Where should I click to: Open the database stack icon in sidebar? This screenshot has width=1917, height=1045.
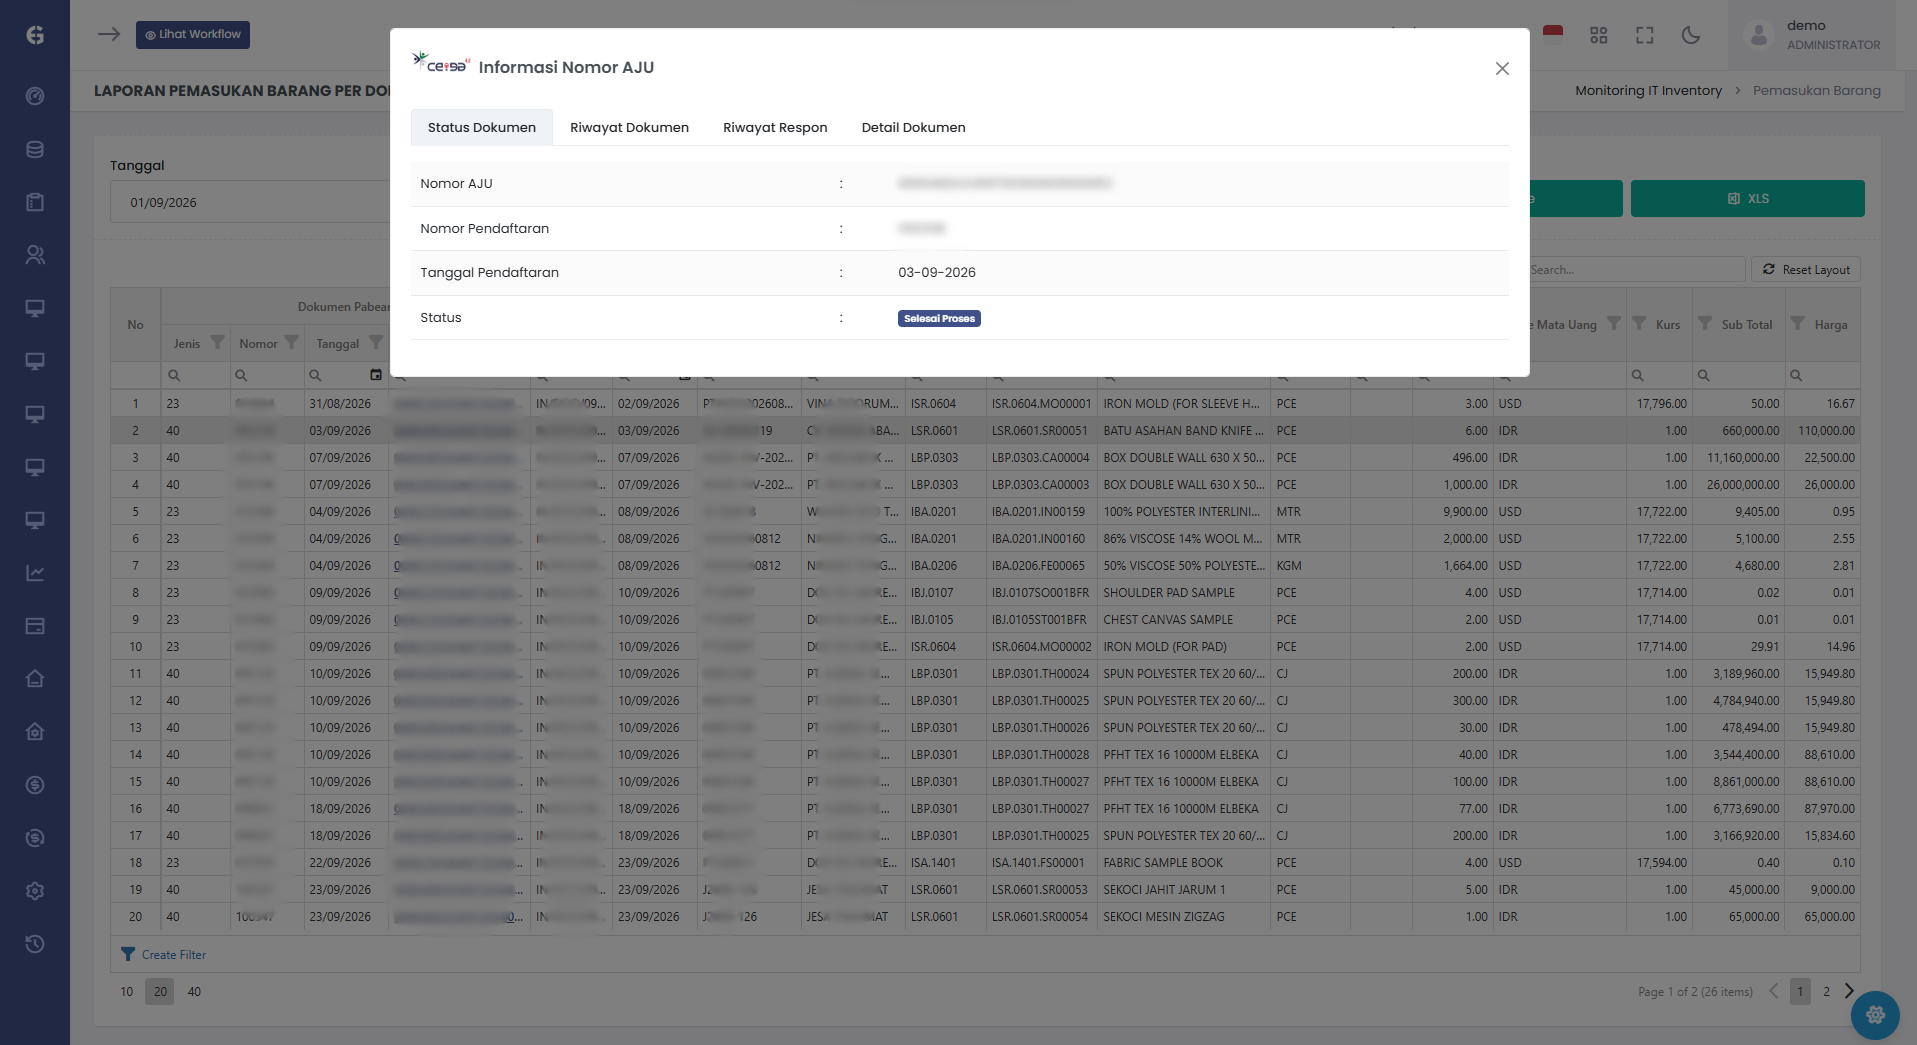pyautogui.click(x=35, y=149)
